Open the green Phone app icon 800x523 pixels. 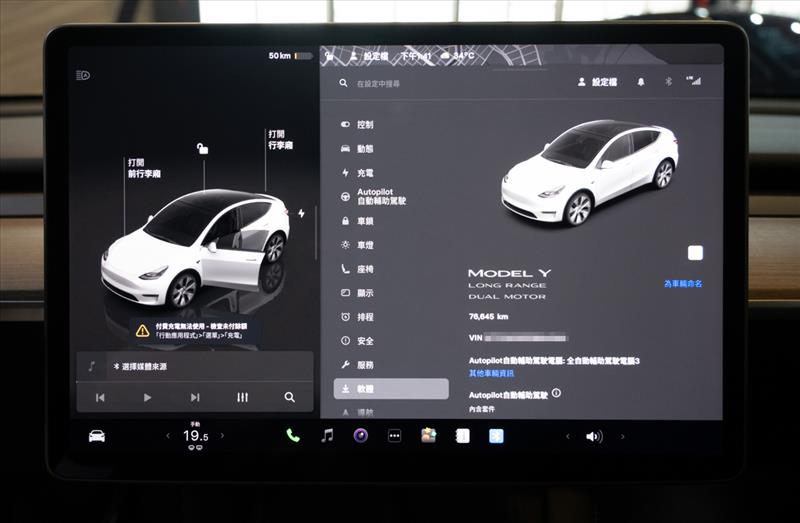point(293,436)
